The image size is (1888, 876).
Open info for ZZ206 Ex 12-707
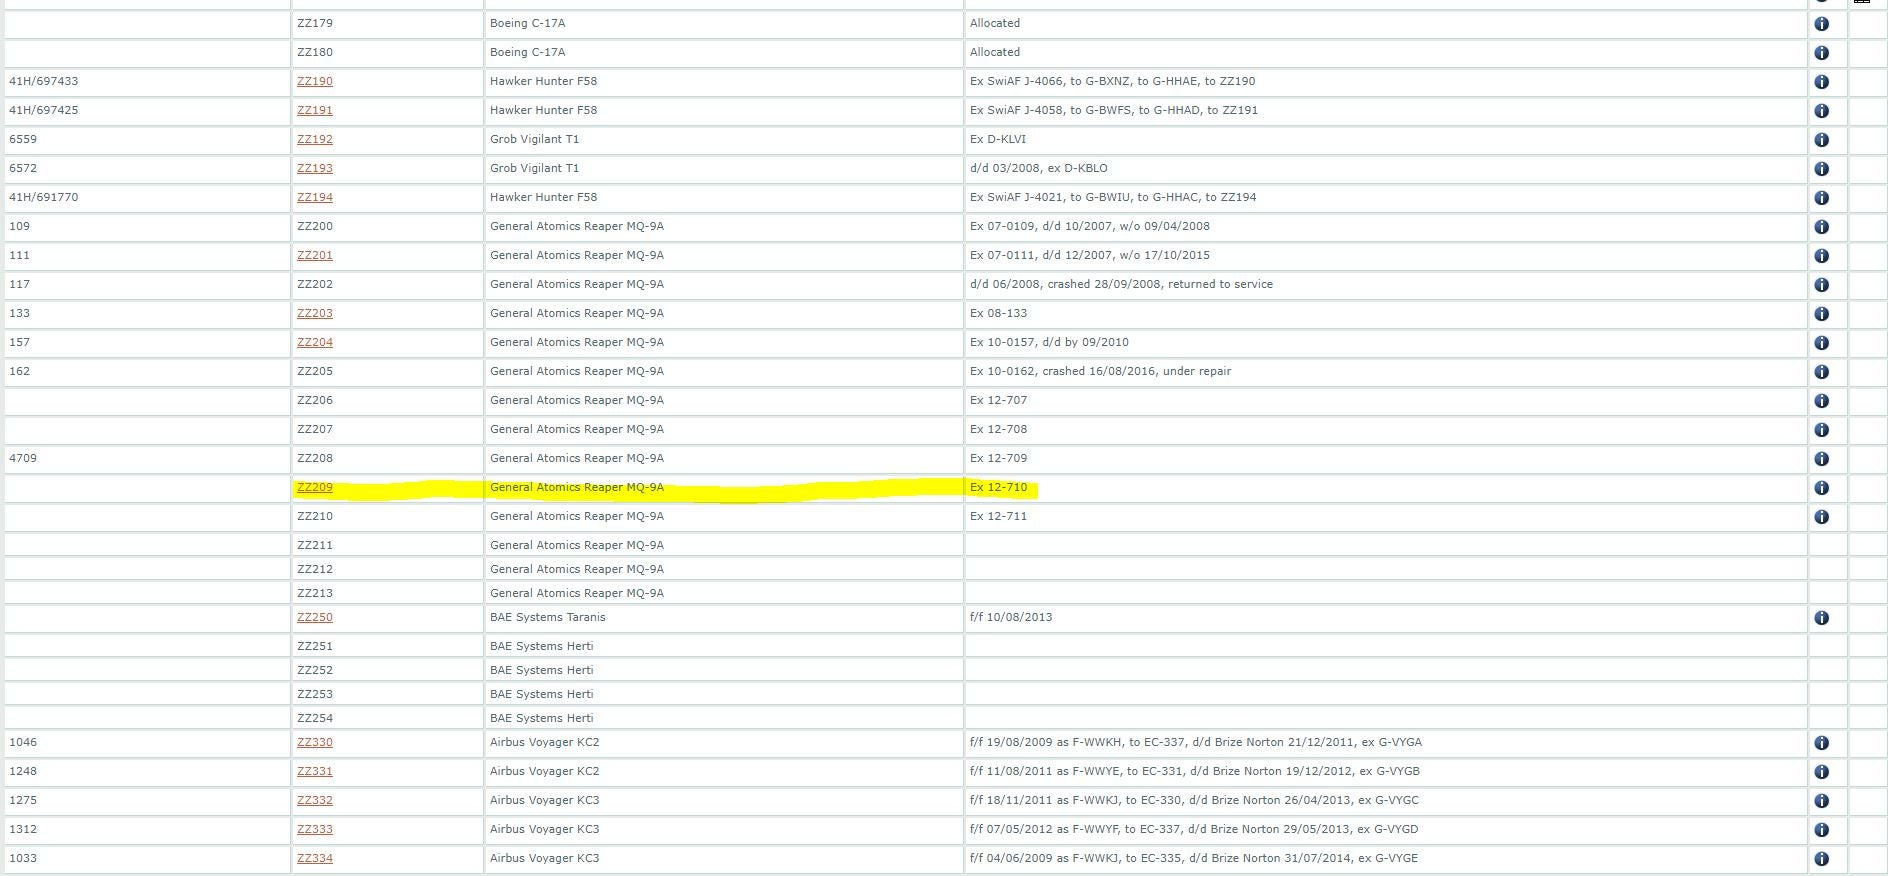[x=1821, y=401]
